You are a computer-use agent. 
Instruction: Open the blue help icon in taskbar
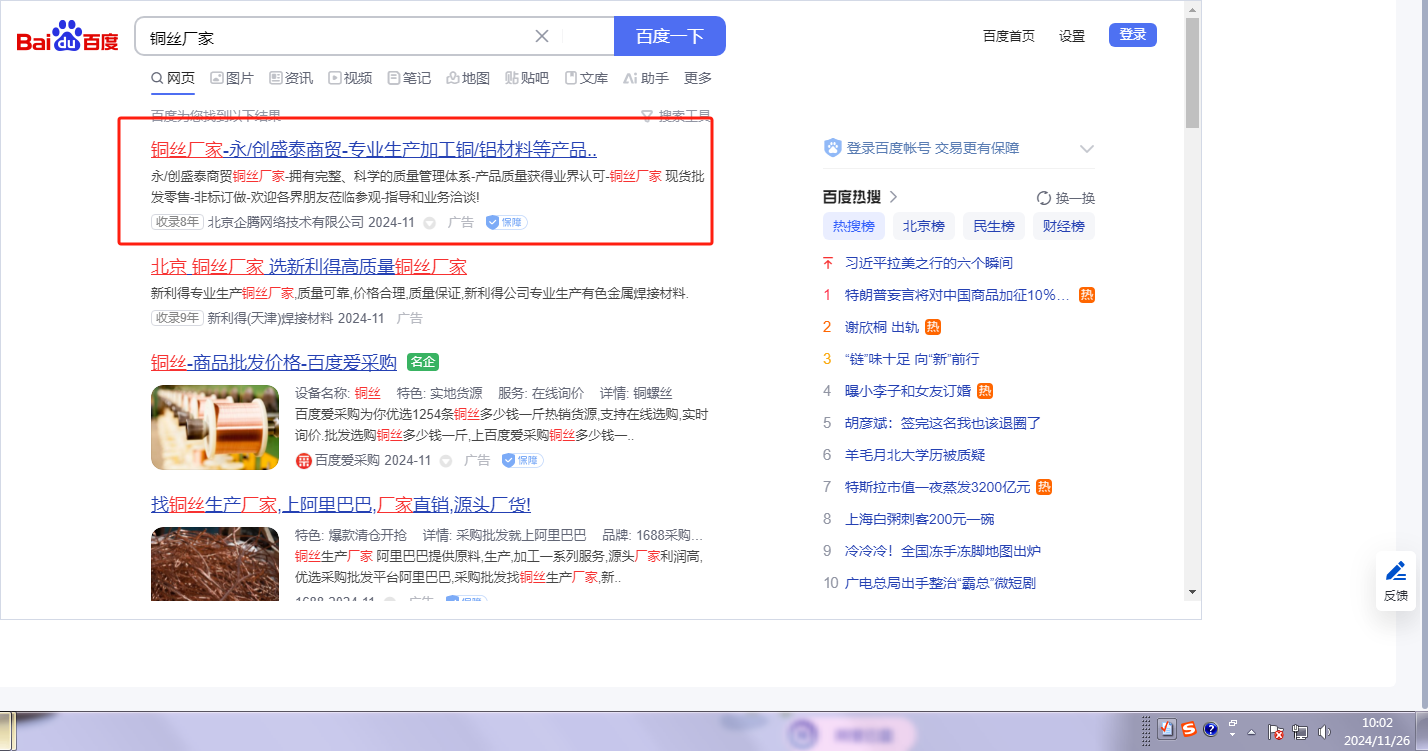click(x=1210, y=730)
